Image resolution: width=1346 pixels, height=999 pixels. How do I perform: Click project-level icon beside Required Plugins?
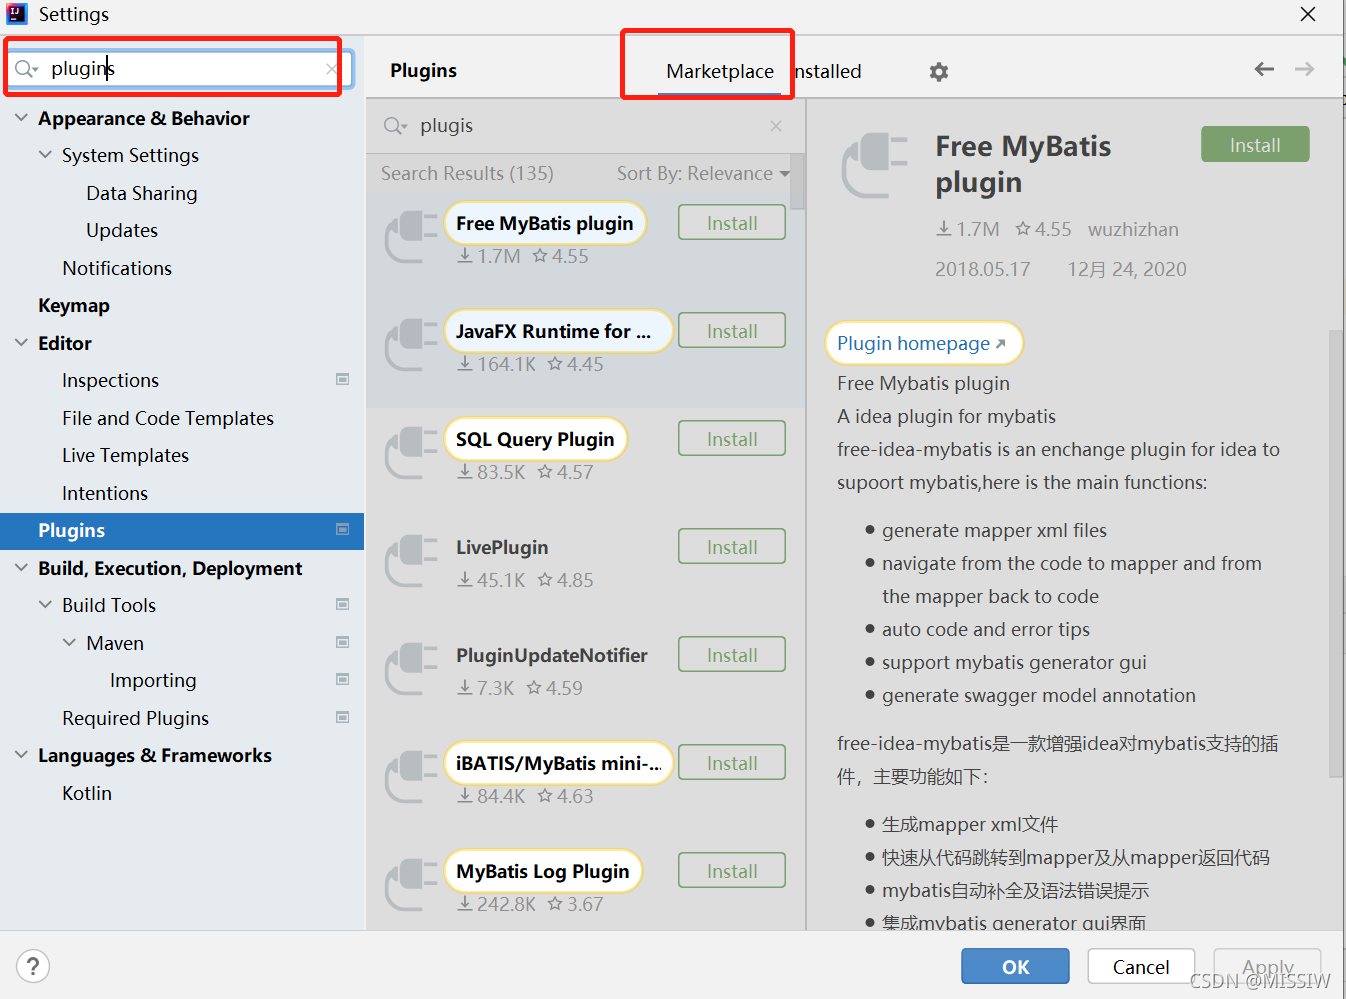(x=342, y=718)
